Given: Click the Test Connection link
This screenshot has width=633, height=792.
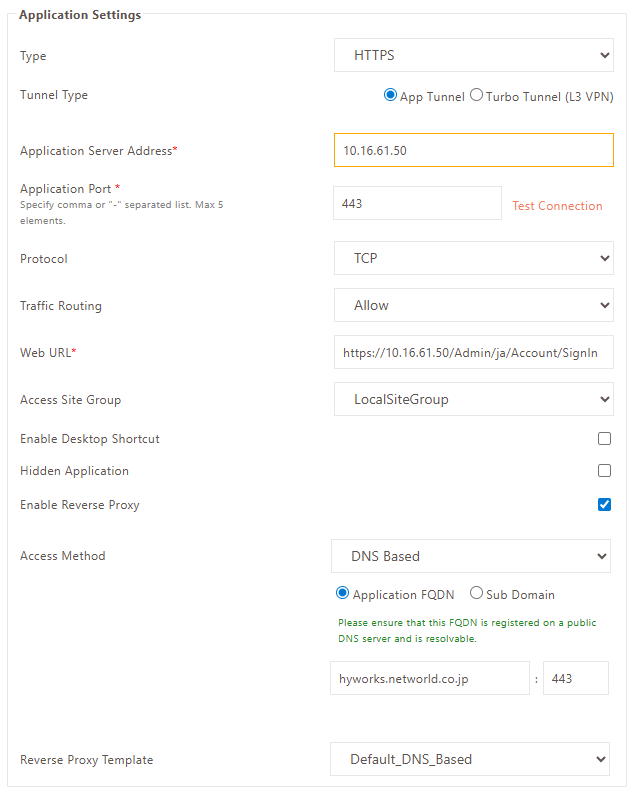Looking at the screenshot, I should coord(557,206).
